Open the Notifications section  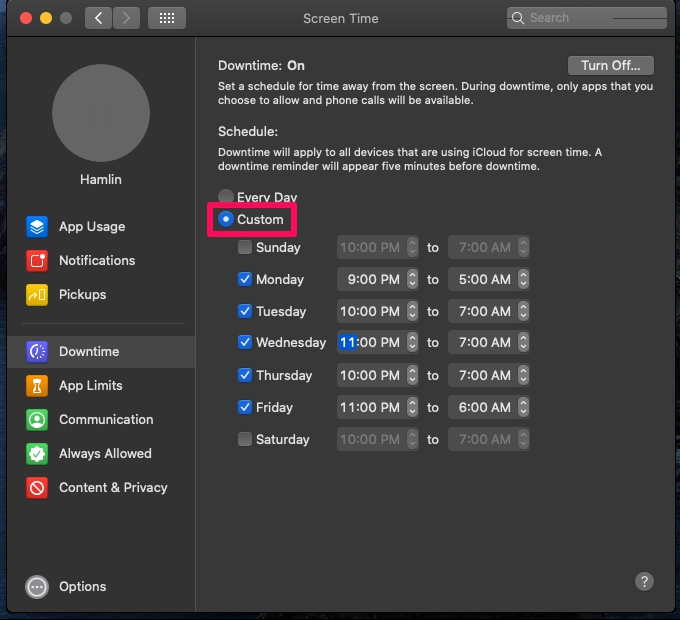pos(97,261)
